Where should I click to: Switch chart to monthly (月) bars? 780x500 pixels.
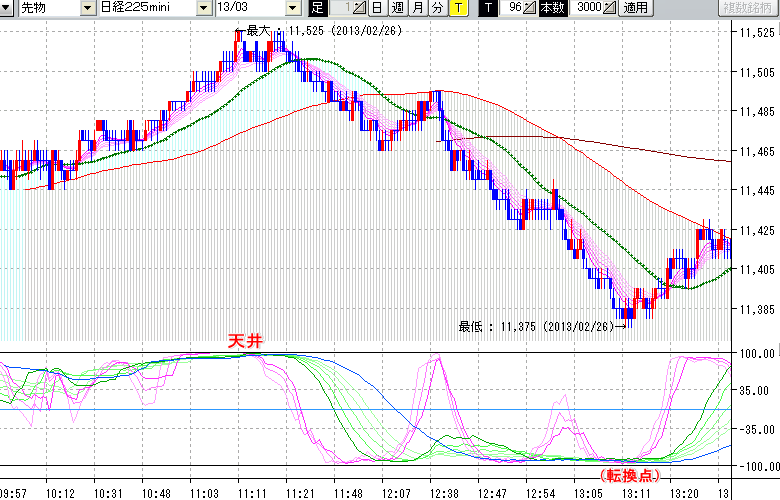(417, 9)
